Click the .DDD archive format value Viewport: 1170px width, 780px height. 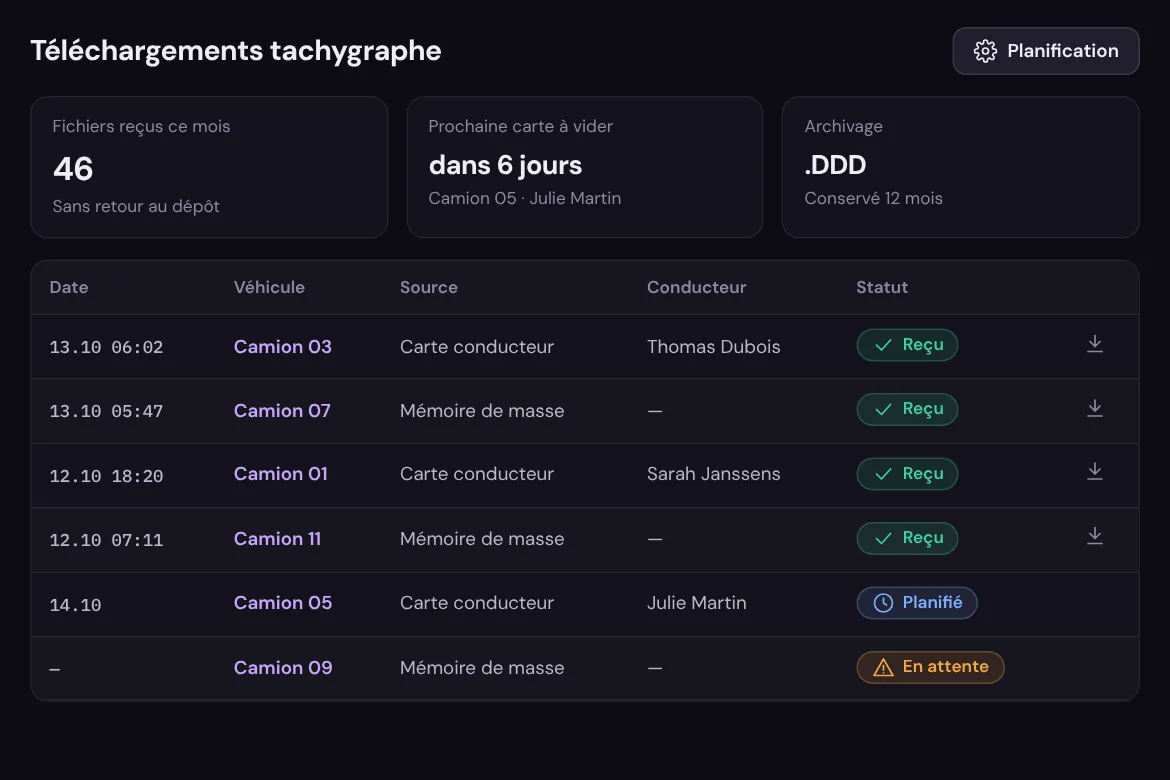(x=835, y=165)
